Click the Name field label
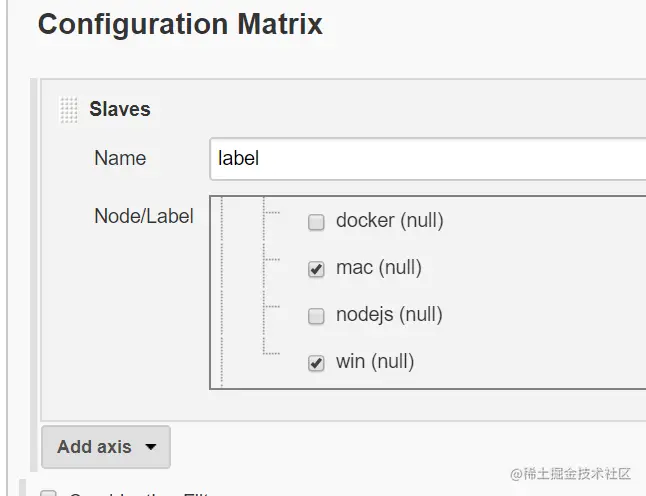The height and width of the screenshot is (496, 646). click(x=120, y=158)
